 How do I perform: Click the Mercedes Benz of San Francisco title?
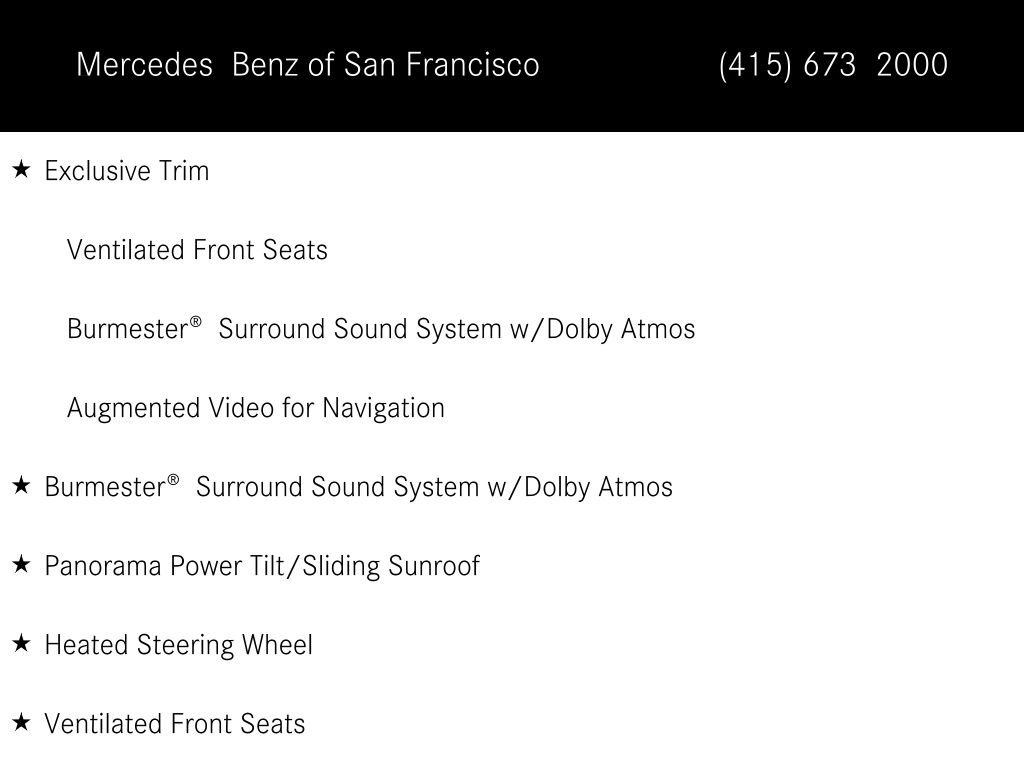tap(308, 65)
